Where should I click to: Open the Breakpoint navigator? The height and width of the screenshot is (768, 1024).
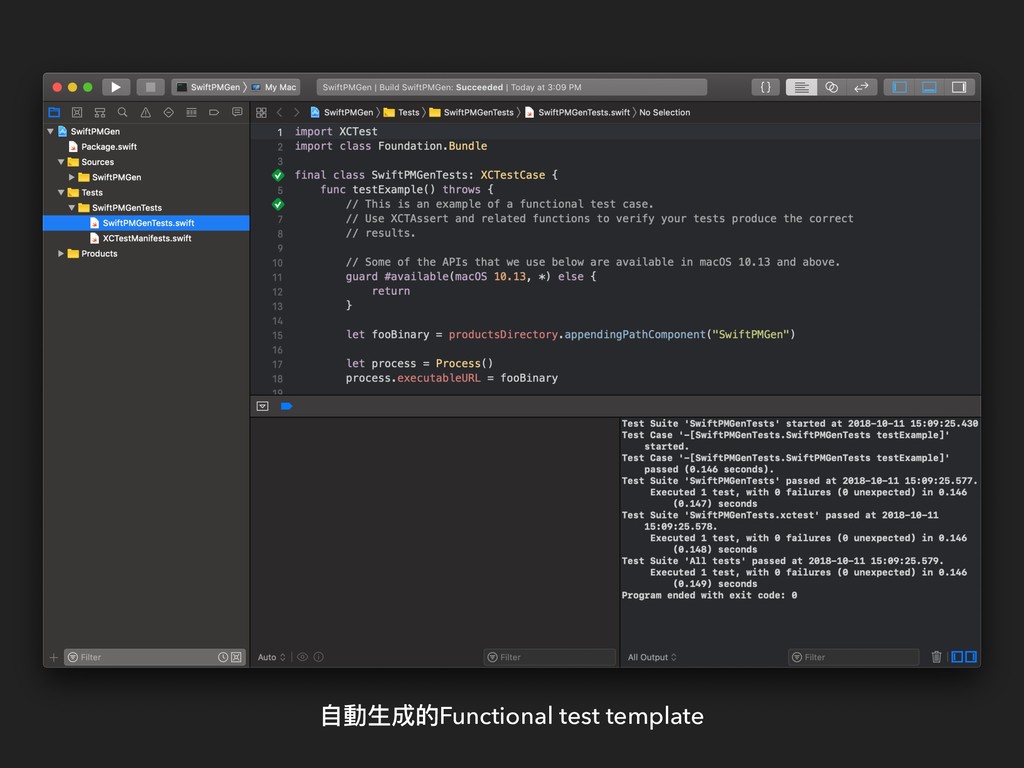click(x=214, y=112)
